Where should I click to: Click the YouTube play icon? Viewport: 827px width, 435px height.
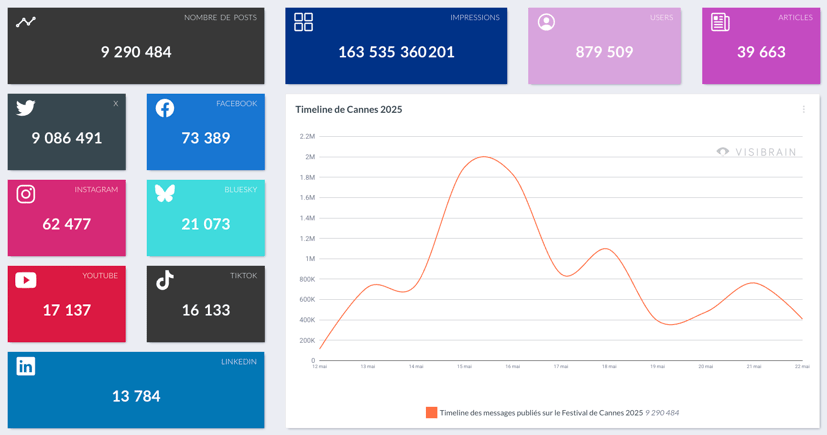pyautogui.click(x=25, y=280)
